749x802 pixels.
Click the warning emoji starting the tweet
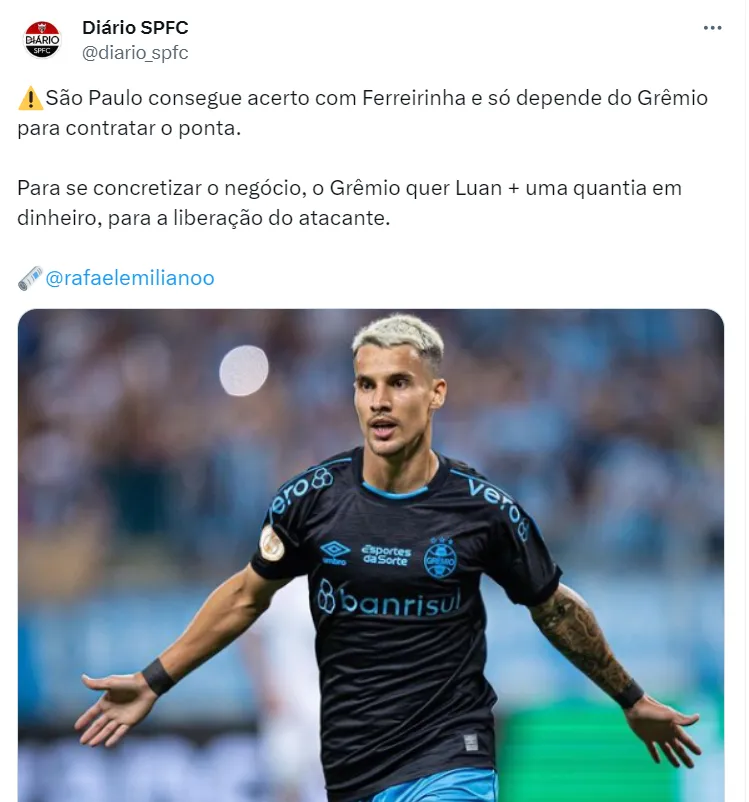[30, 98]
